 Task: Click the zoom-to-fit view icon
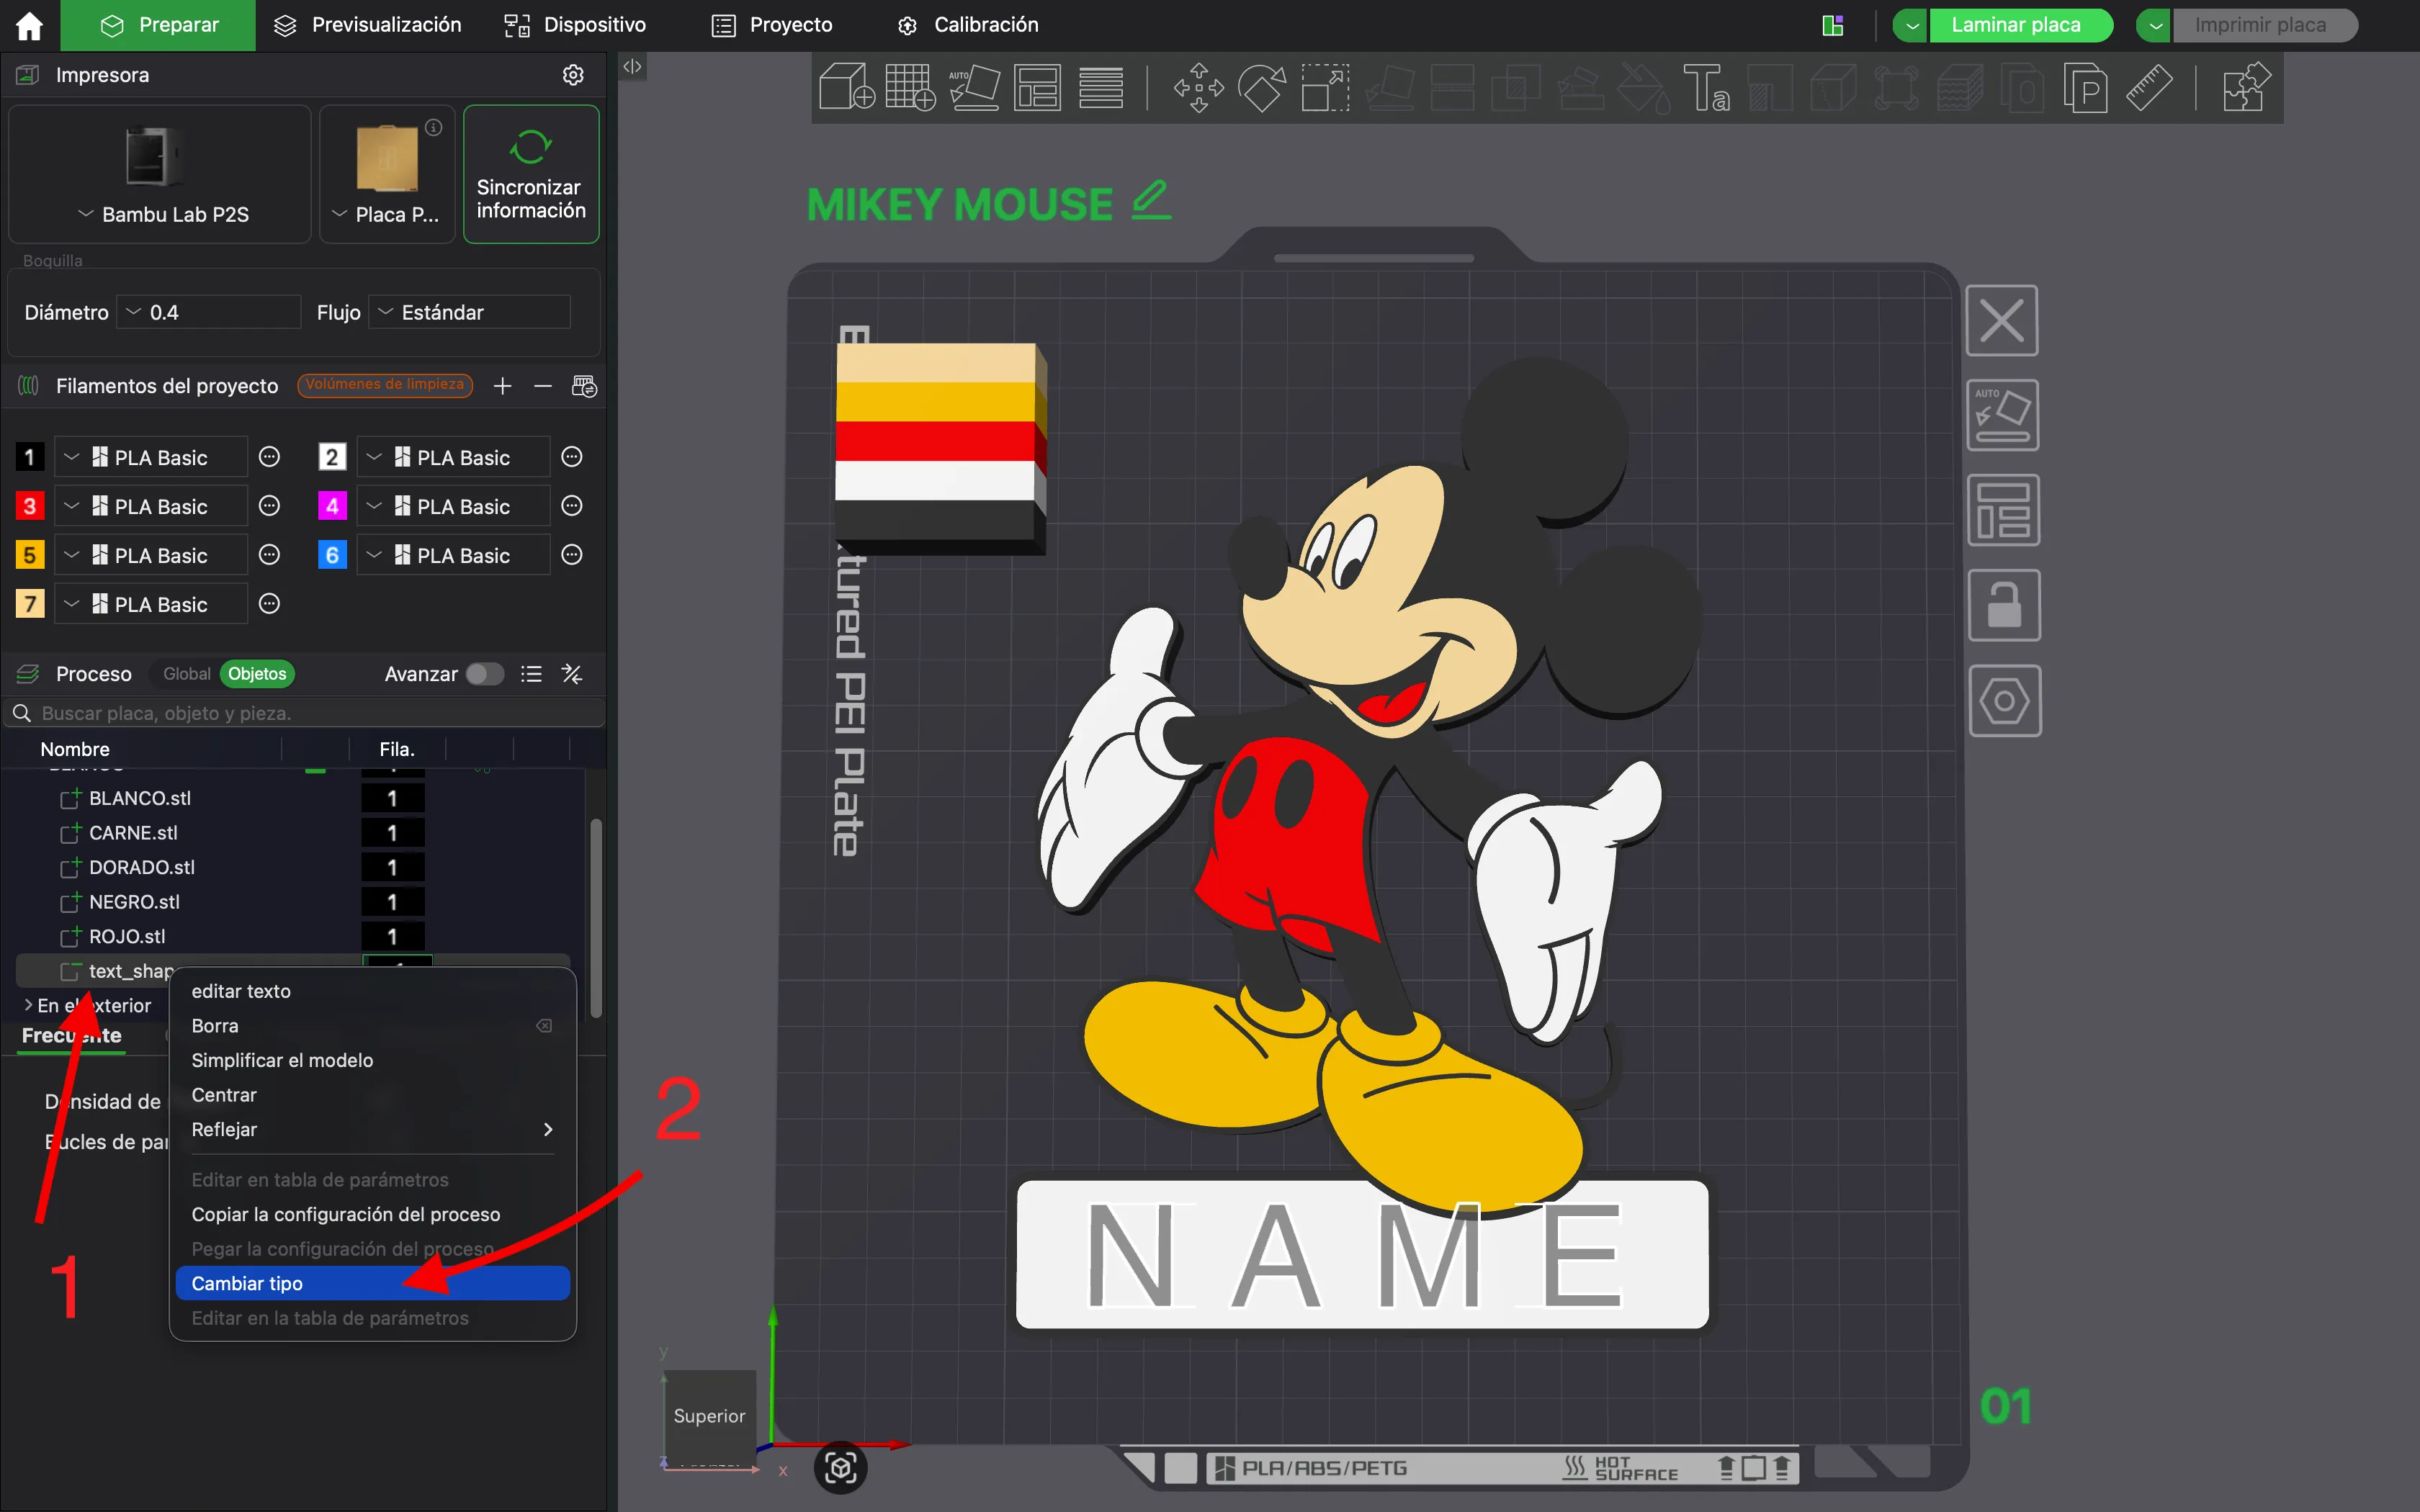(841, 1467)
